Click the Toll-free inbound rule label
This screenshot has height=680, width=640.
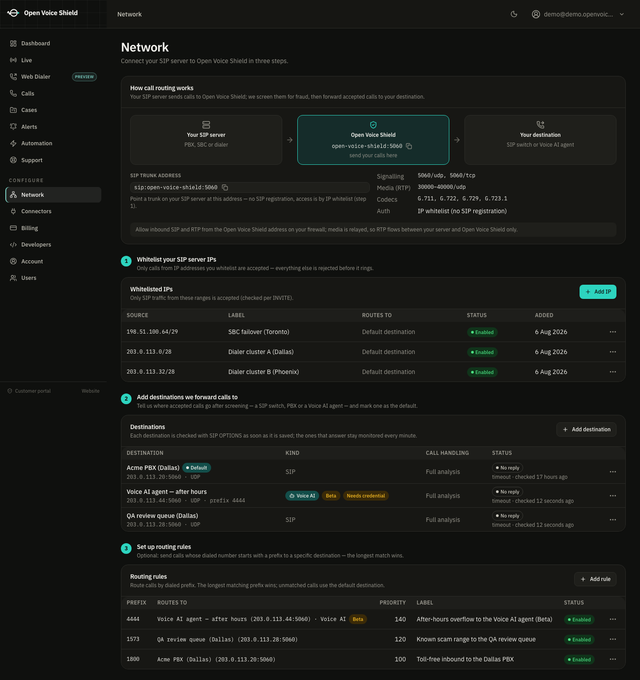coord(465,659)
